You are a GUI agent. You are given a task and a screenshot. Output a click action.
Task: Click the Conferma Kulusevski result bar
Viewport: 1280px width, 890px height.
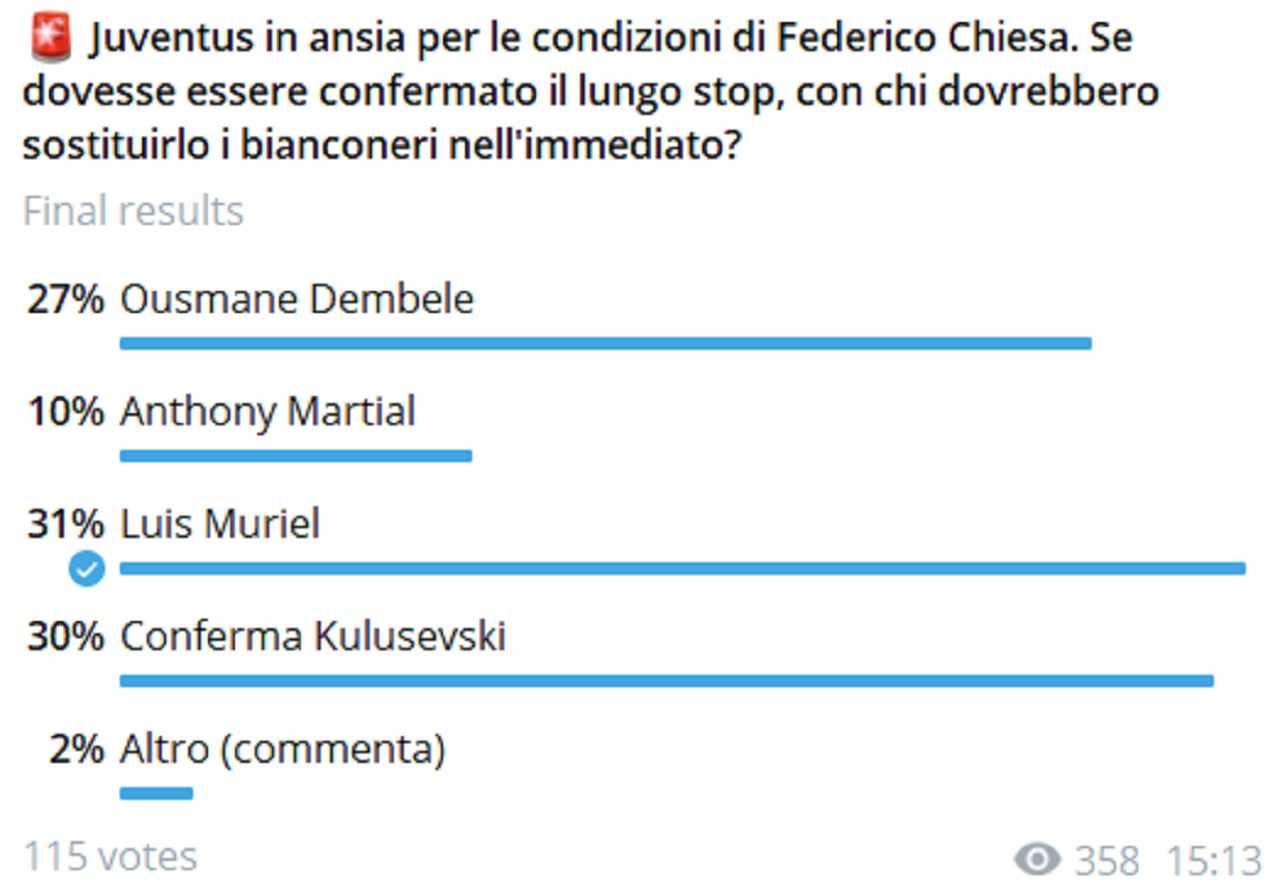click(x=666, y=681)
